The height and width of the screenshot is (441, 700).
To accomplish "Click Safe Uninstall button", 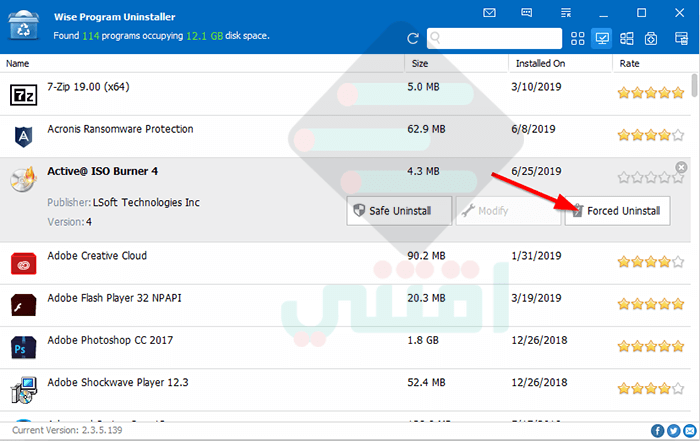I will pos(399,211).
